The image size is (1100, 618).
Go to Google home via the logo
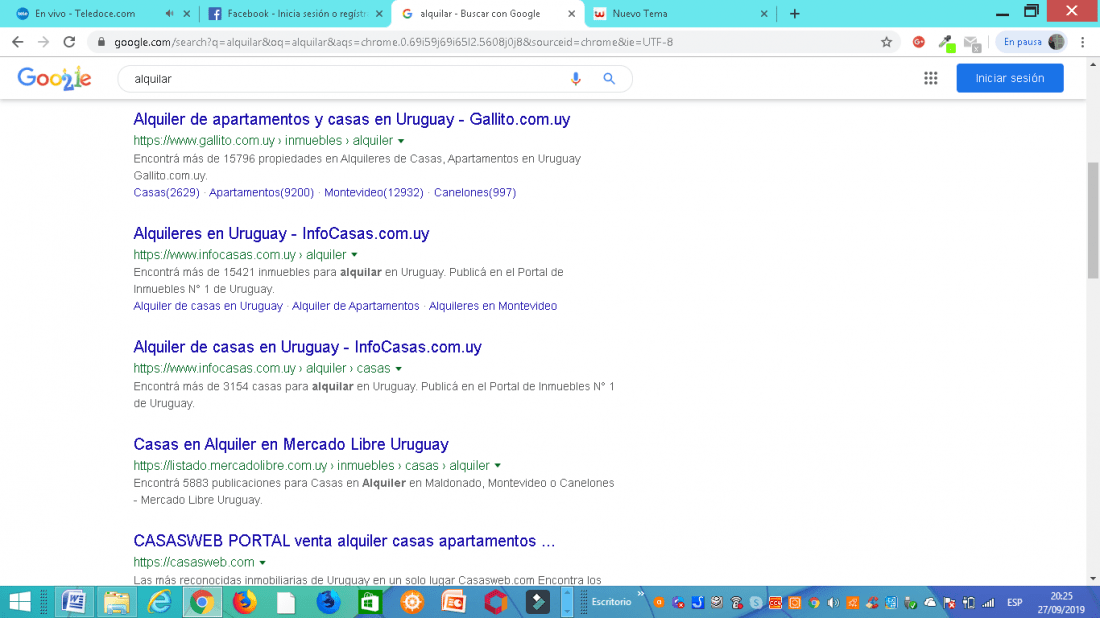pos(55,79)
